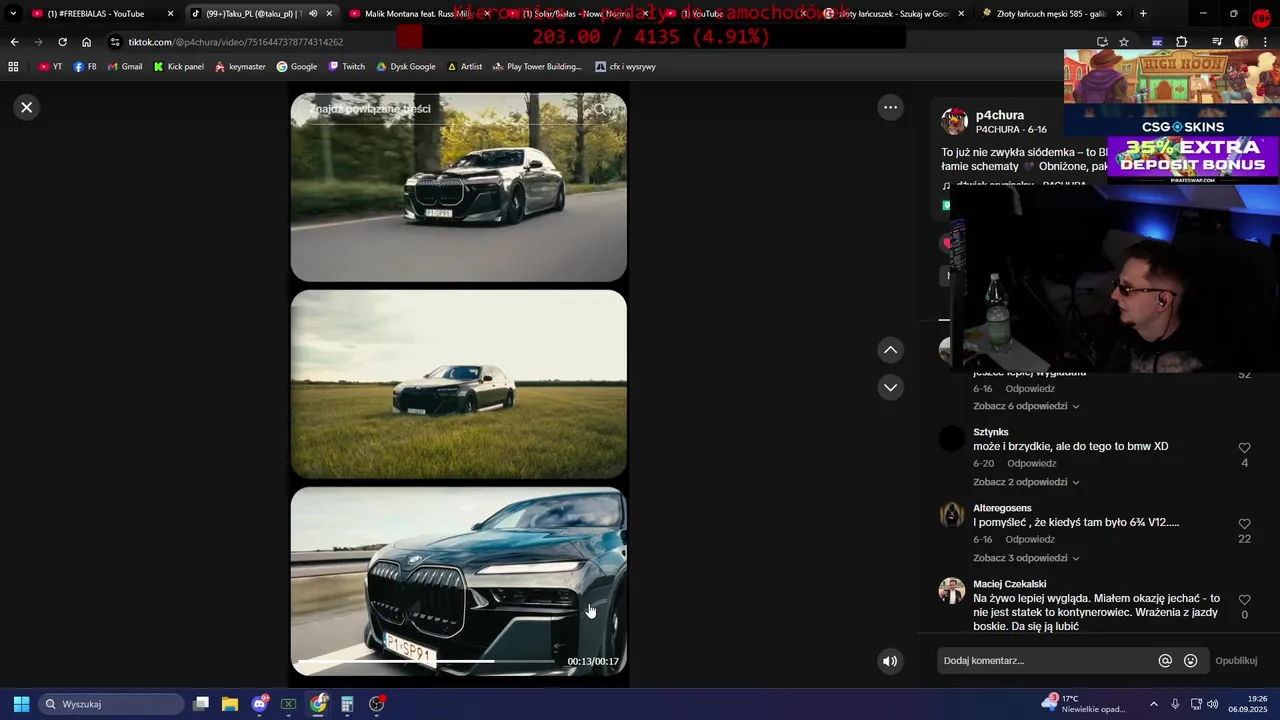Open the tab search dropdown
This screenshot has height=720, width=1280.
[12, 14]
